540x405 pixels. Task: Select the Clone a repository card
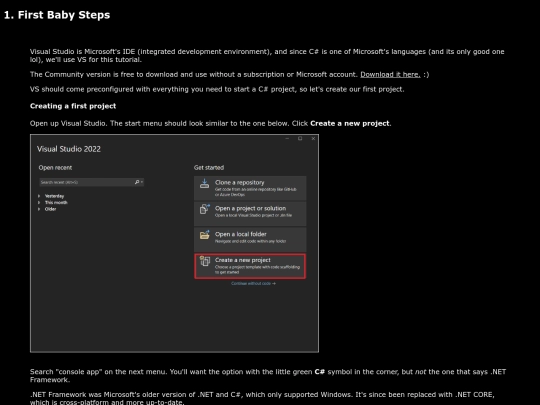(x=250, y=188)
